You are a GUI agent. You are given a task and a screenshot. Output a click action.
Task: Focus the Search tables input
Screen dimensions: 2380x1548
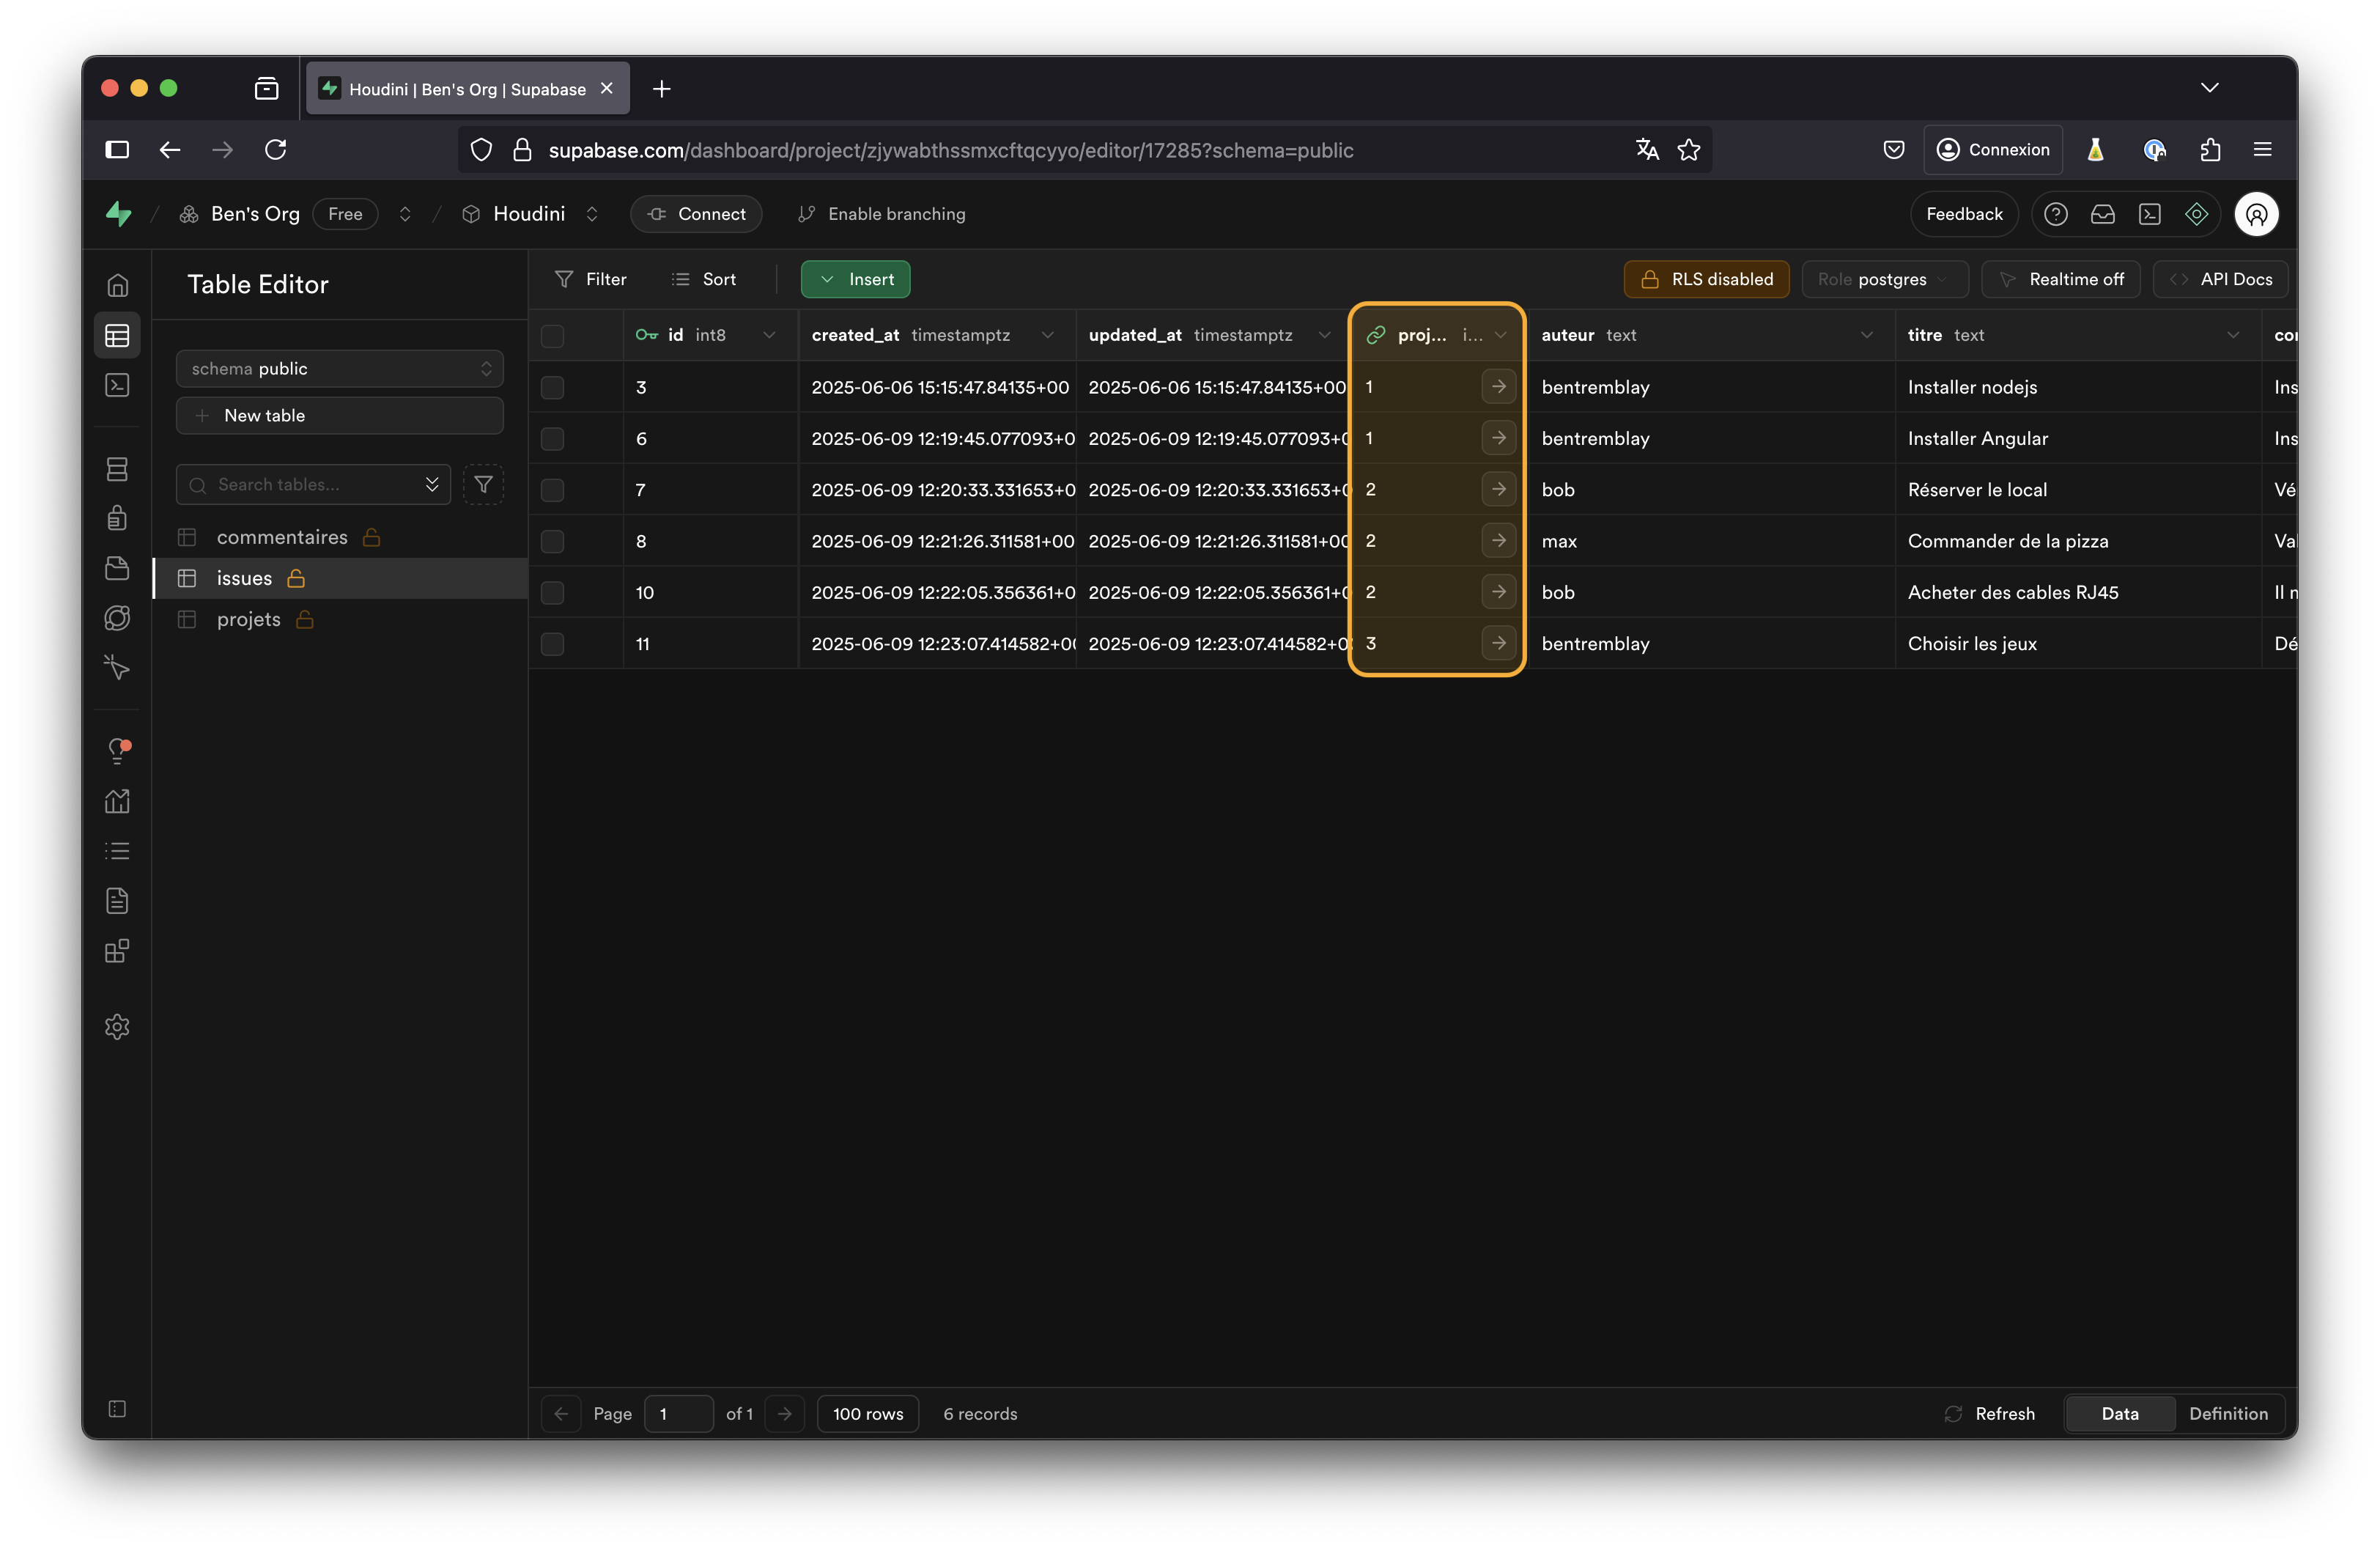pos(314,485)
